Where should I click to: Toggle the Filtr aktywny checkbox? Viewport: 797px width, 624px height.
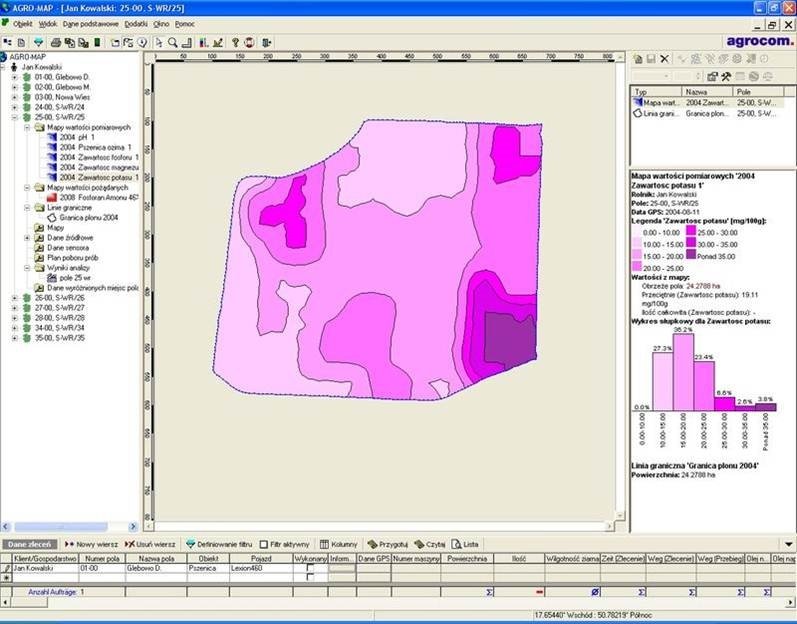(x=263, y=543)
